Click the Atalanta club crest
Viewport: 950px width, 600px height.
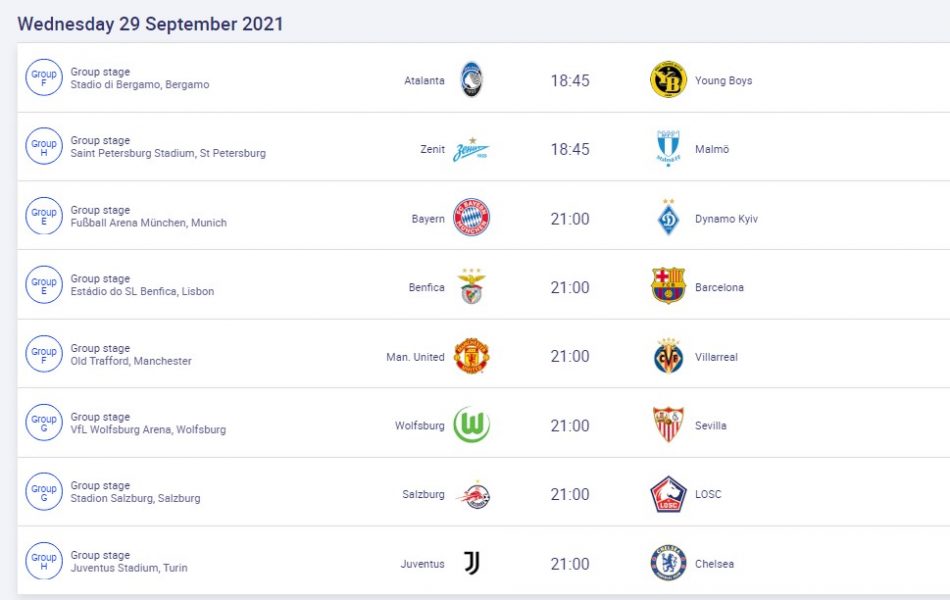[x=471, y=80]
